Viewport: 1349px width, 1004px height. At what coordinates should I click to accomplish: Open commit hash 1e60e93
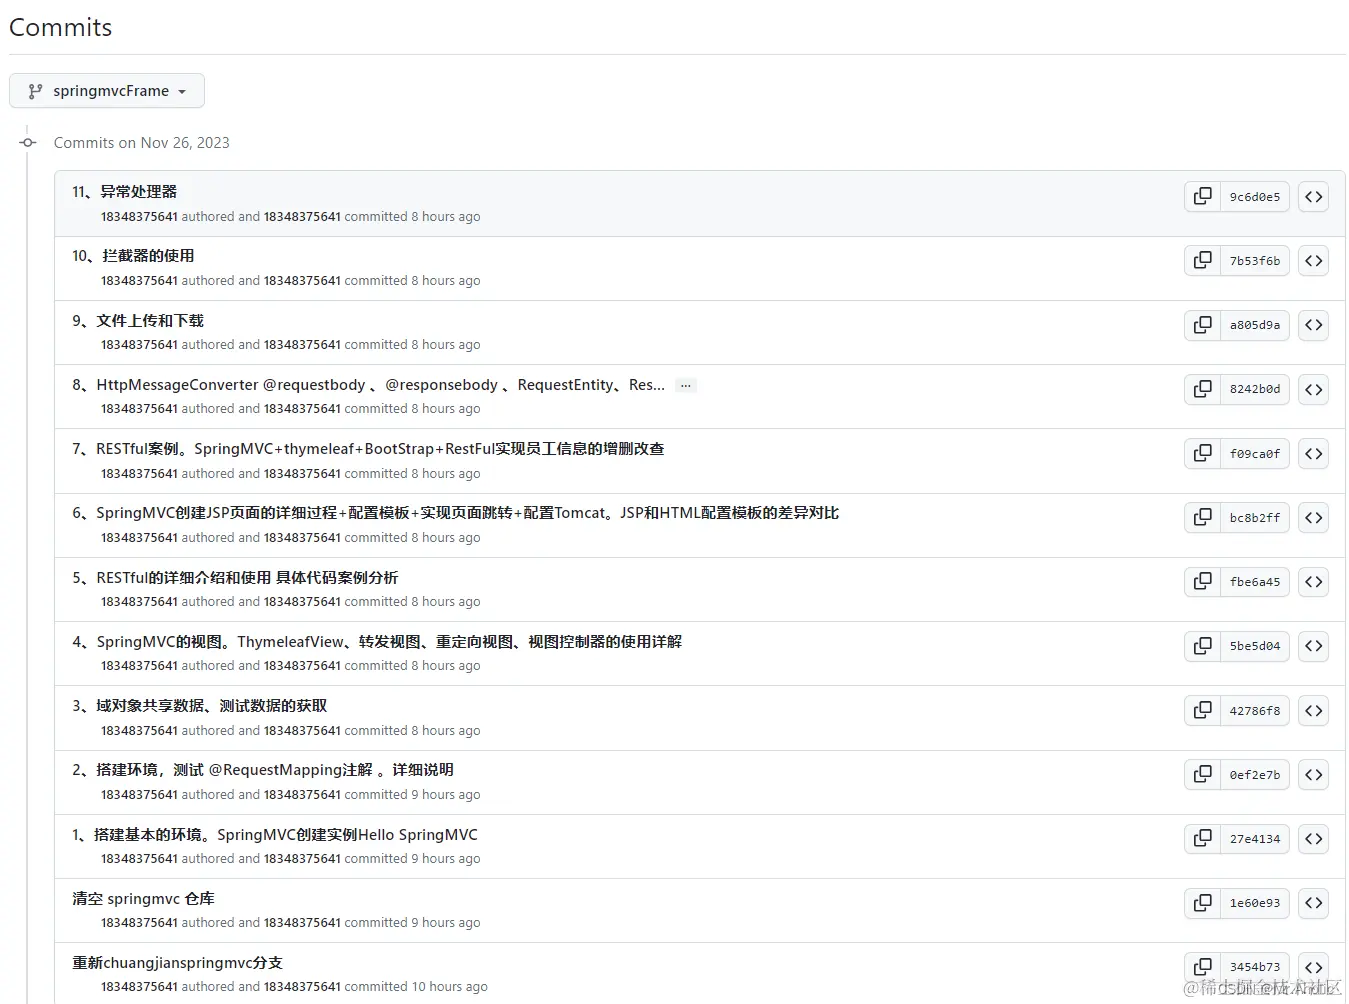pos(1255,903)
